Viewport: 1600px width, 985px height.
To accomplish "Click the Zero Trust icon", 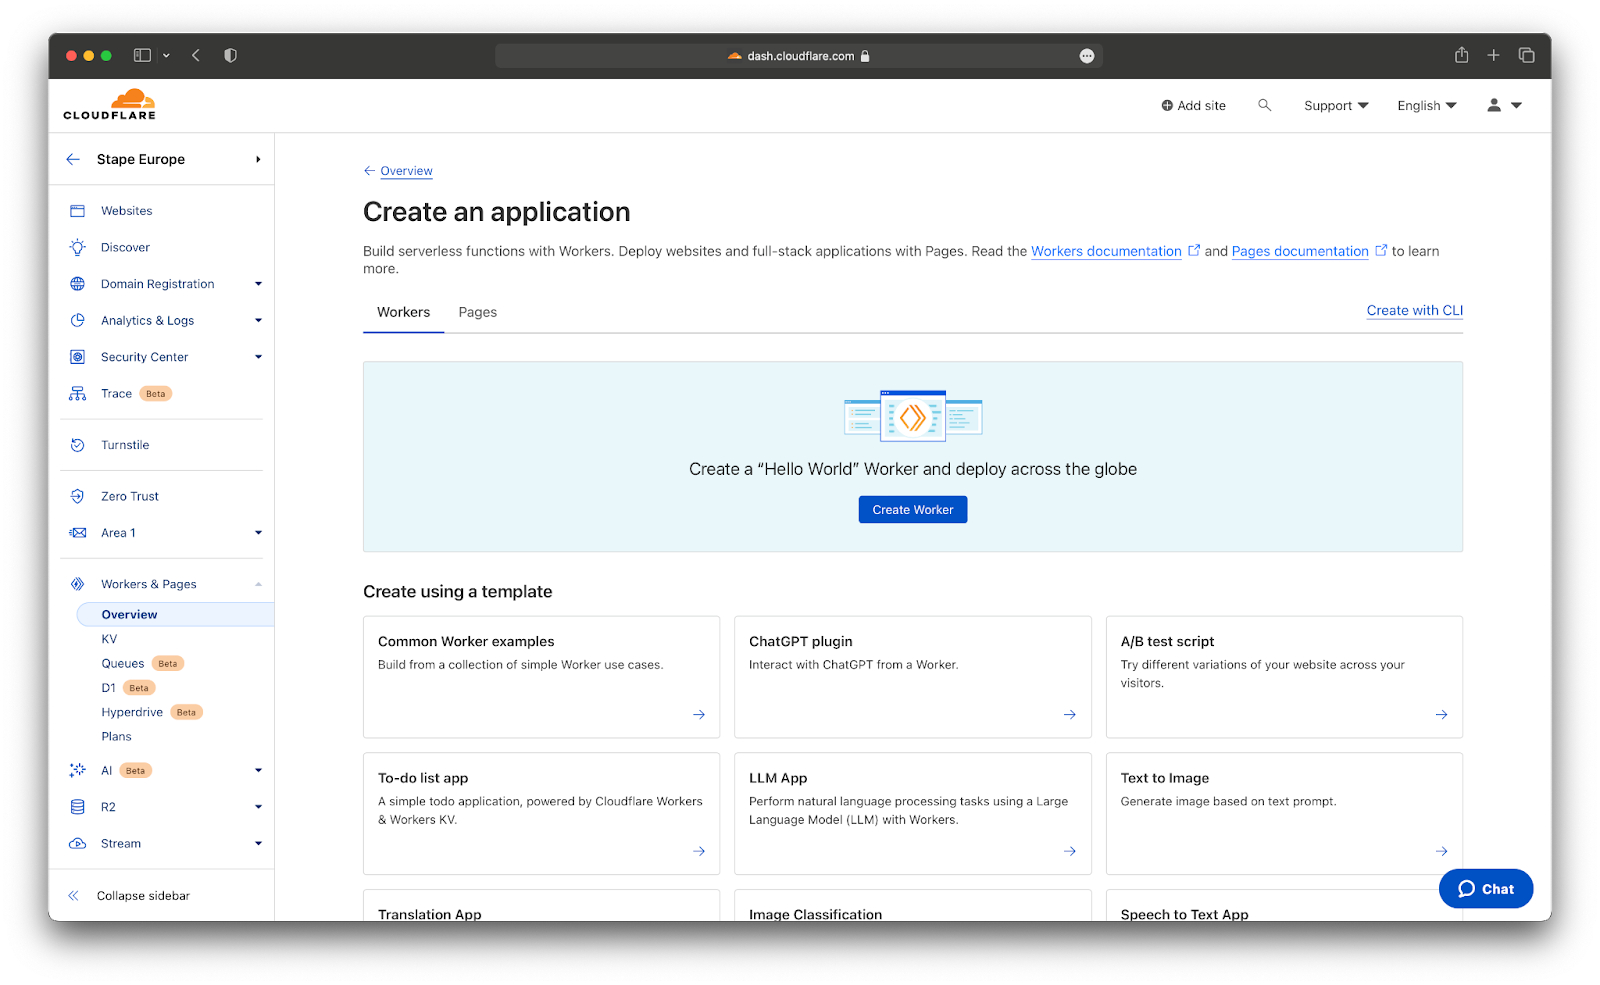I will tap(77, 496).
